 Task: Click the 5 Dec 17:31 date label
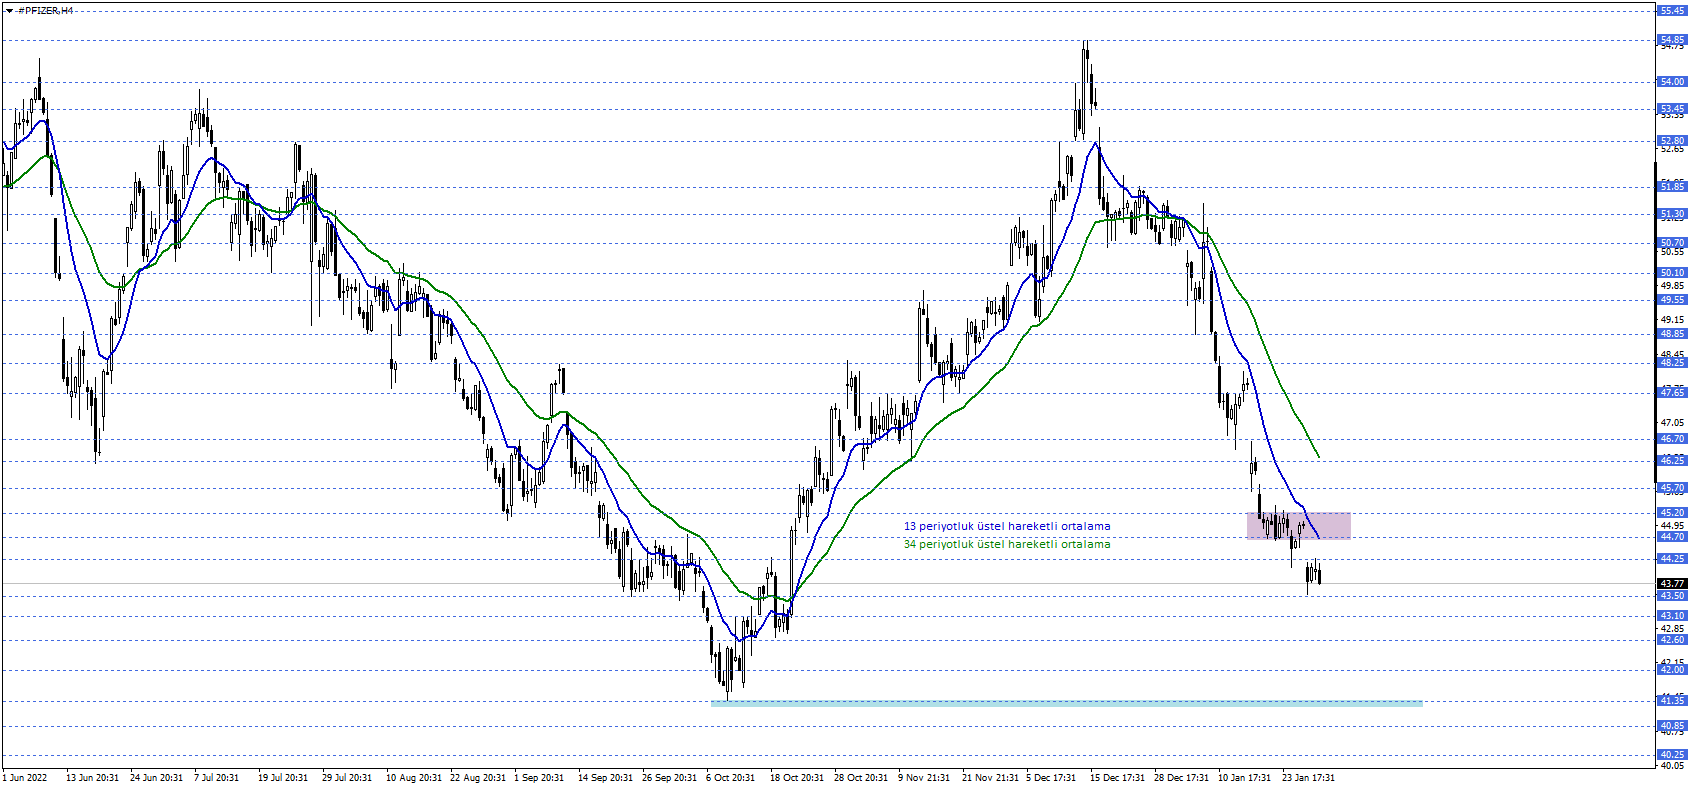click(1051, 778)
